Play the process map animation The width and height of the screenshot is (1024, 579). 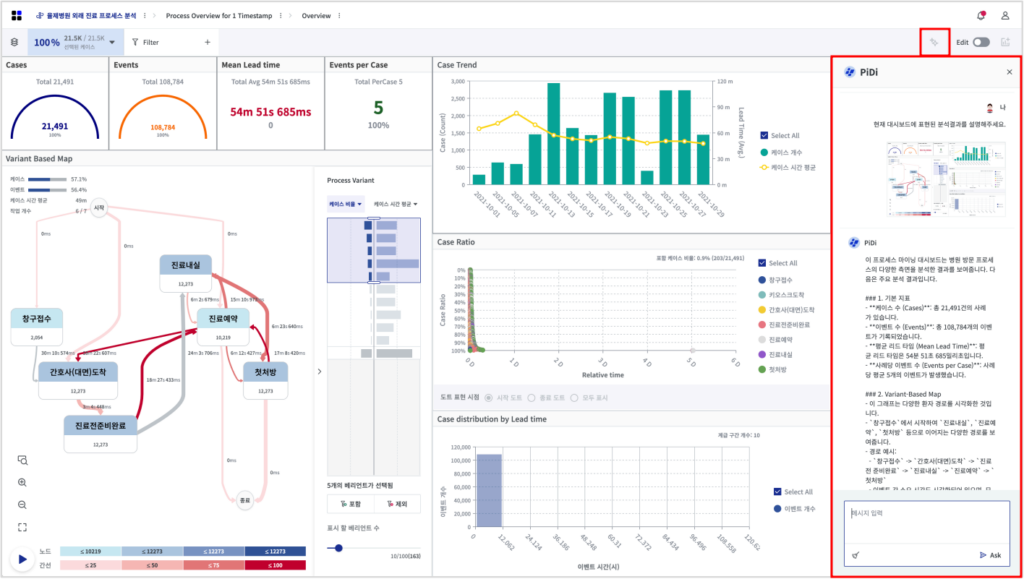click(22, 558)
